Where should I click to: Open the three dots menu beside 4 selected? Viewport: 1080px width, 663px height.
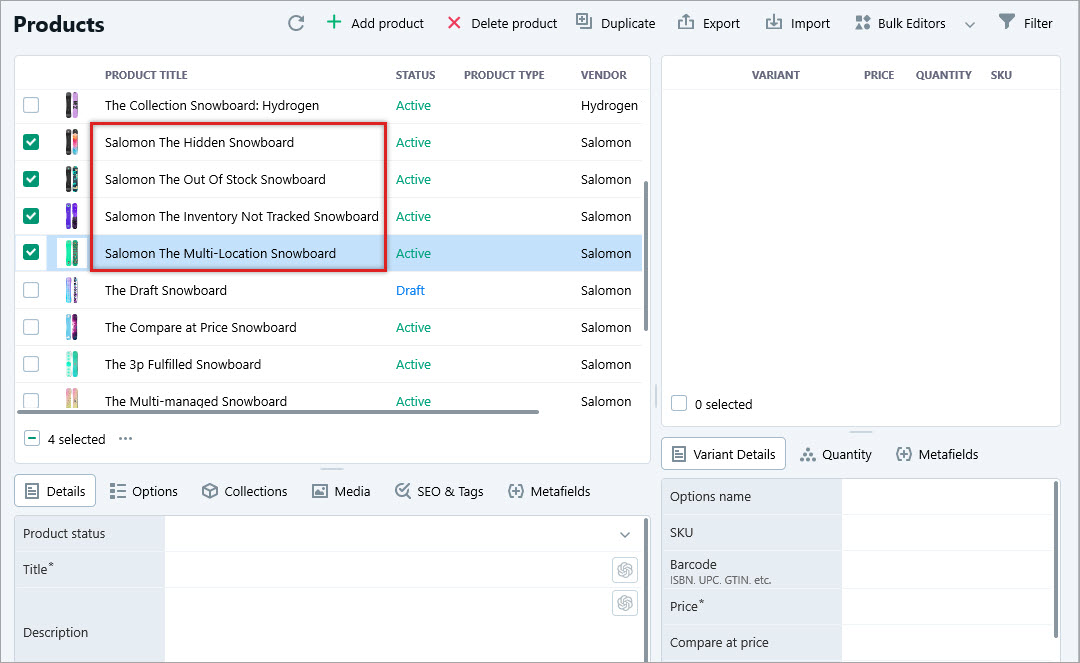click(x=125, y=439)
